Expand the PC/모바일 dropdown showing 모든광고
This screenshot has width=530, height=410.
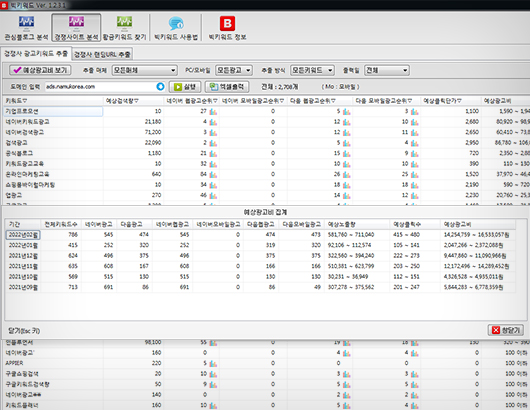[x=234, y=70]
